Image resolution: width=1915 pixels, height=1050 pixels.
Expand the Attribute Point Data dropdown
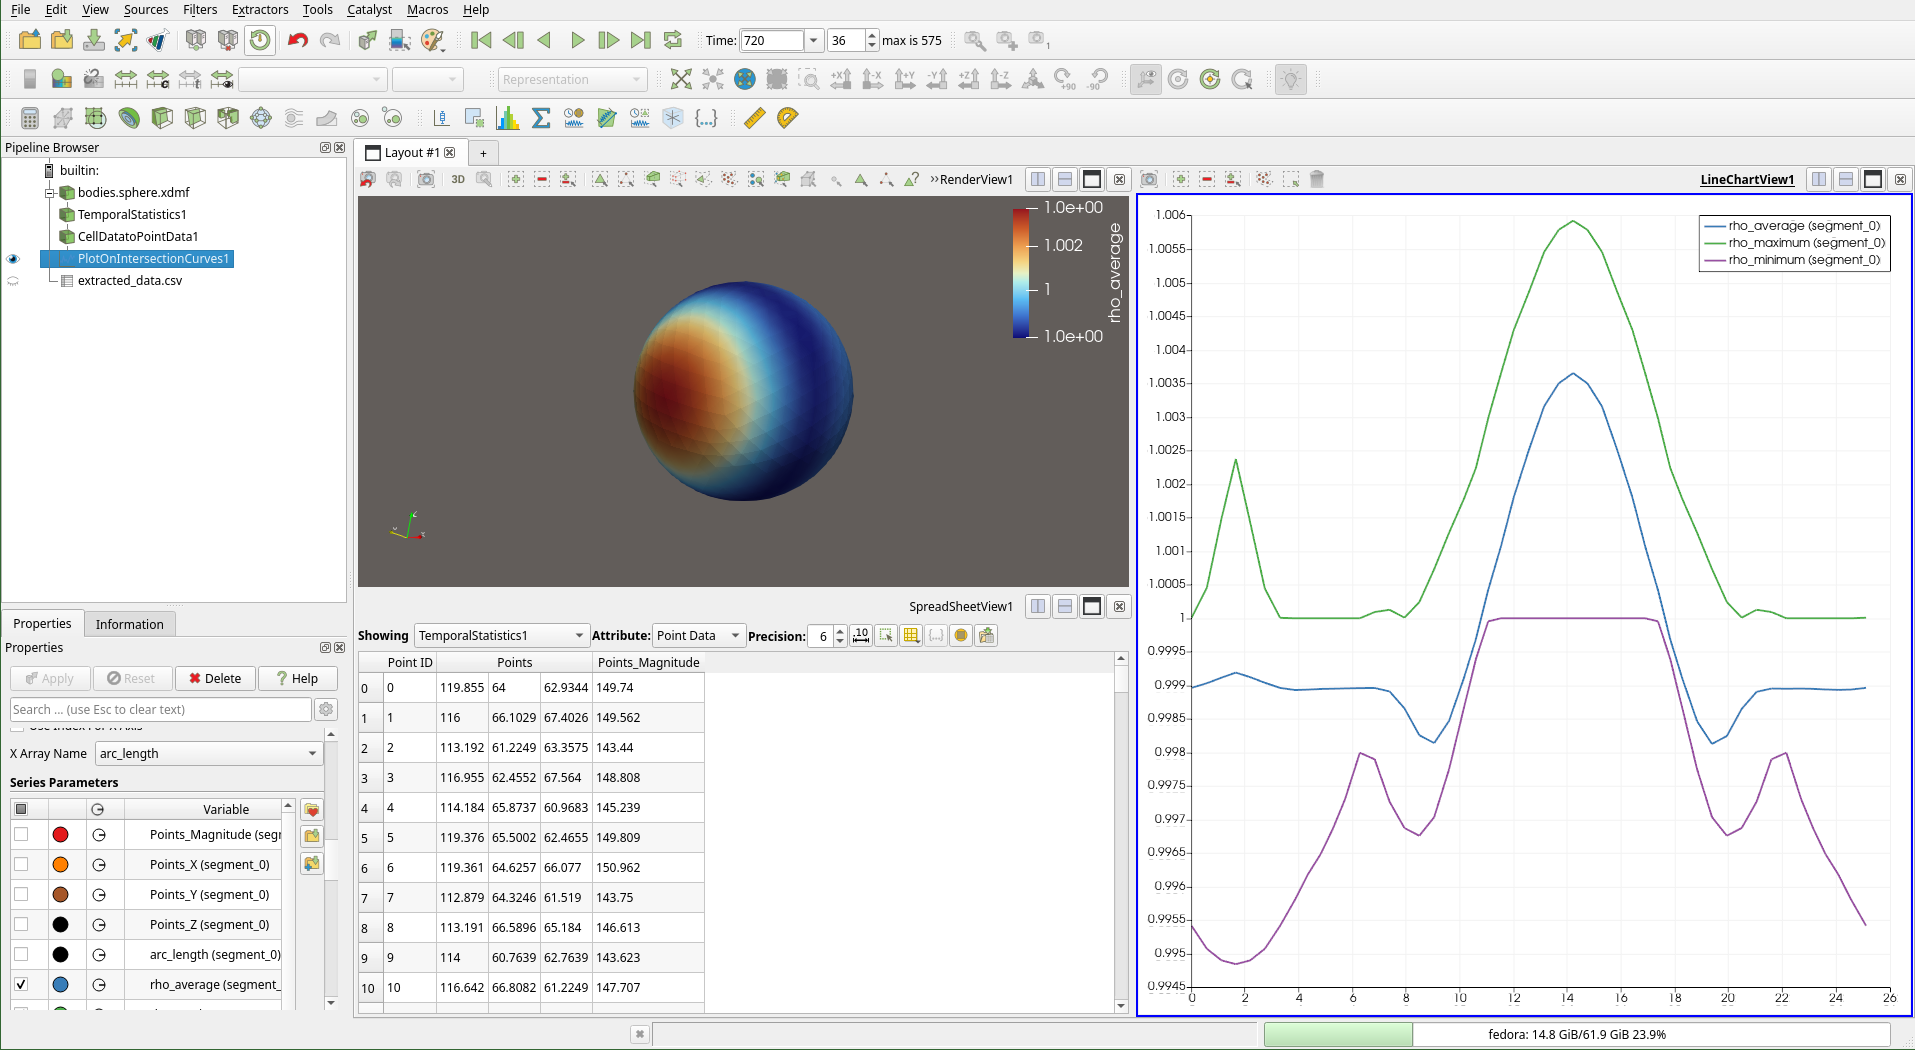point(698,636)
